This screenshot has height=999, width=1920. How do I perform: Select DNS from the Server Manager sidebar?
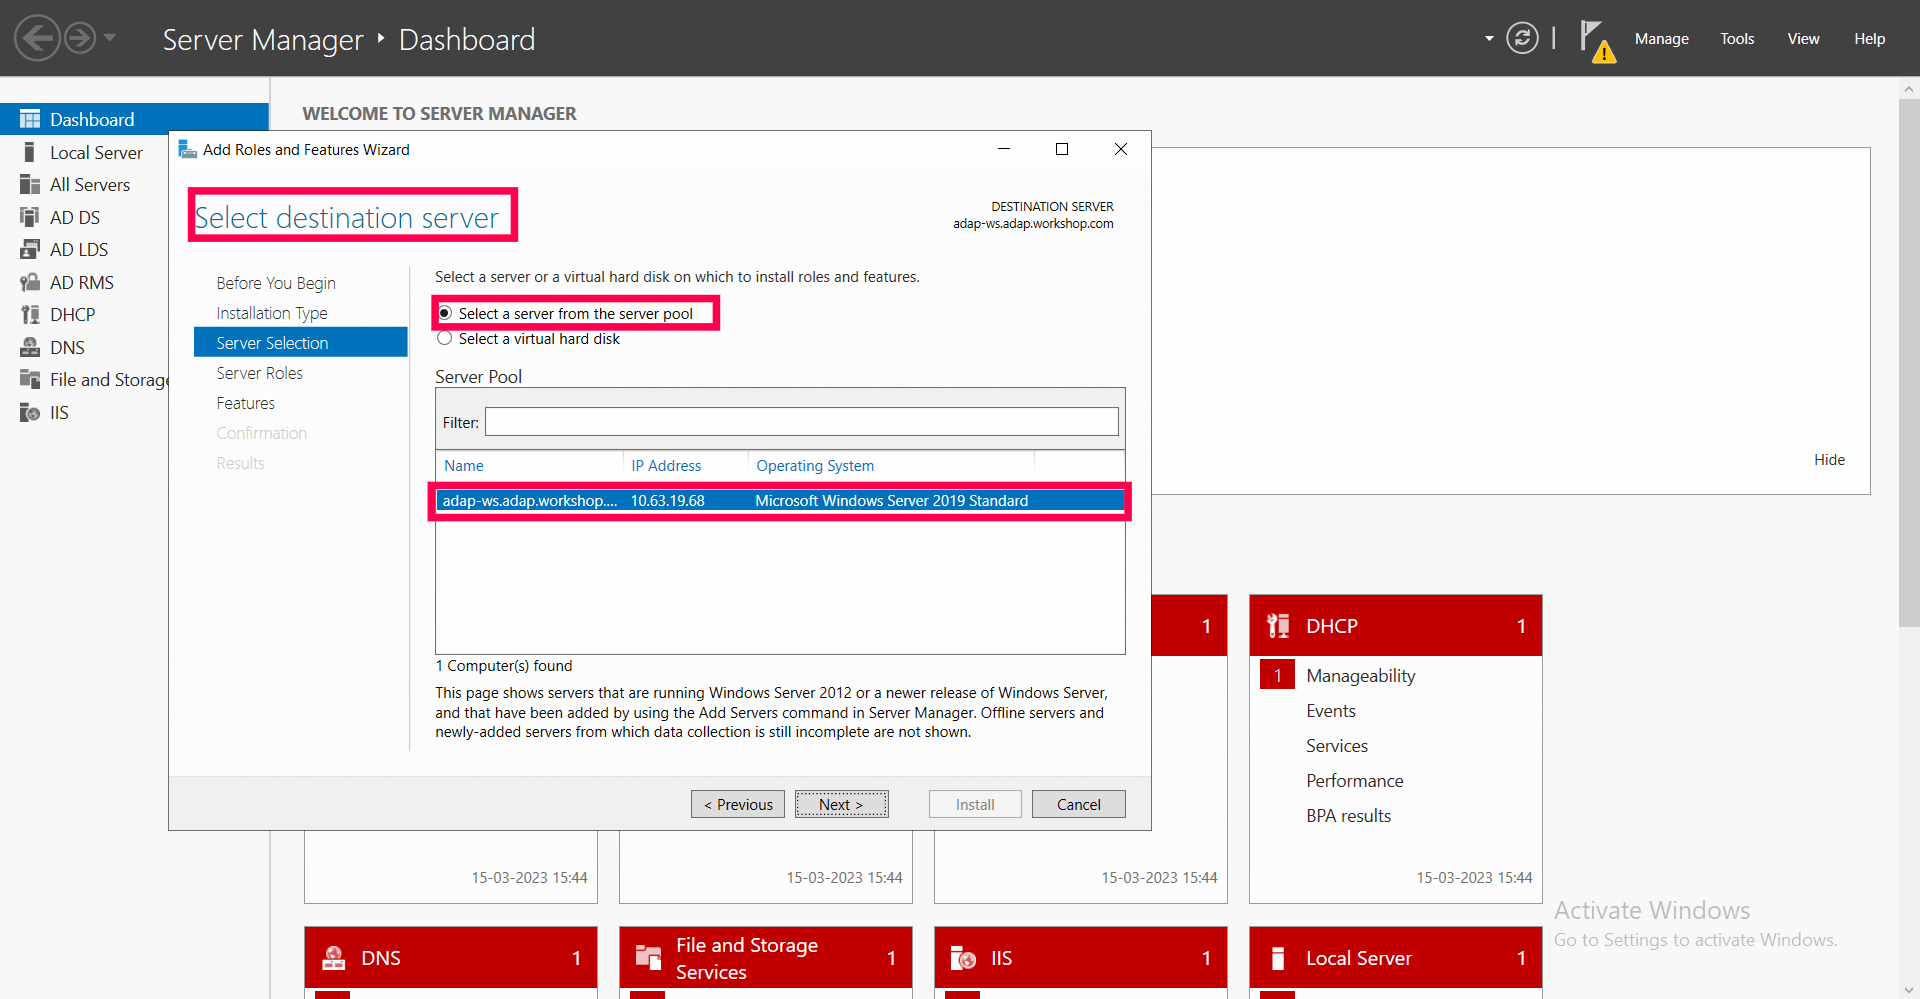pos(66,347)
